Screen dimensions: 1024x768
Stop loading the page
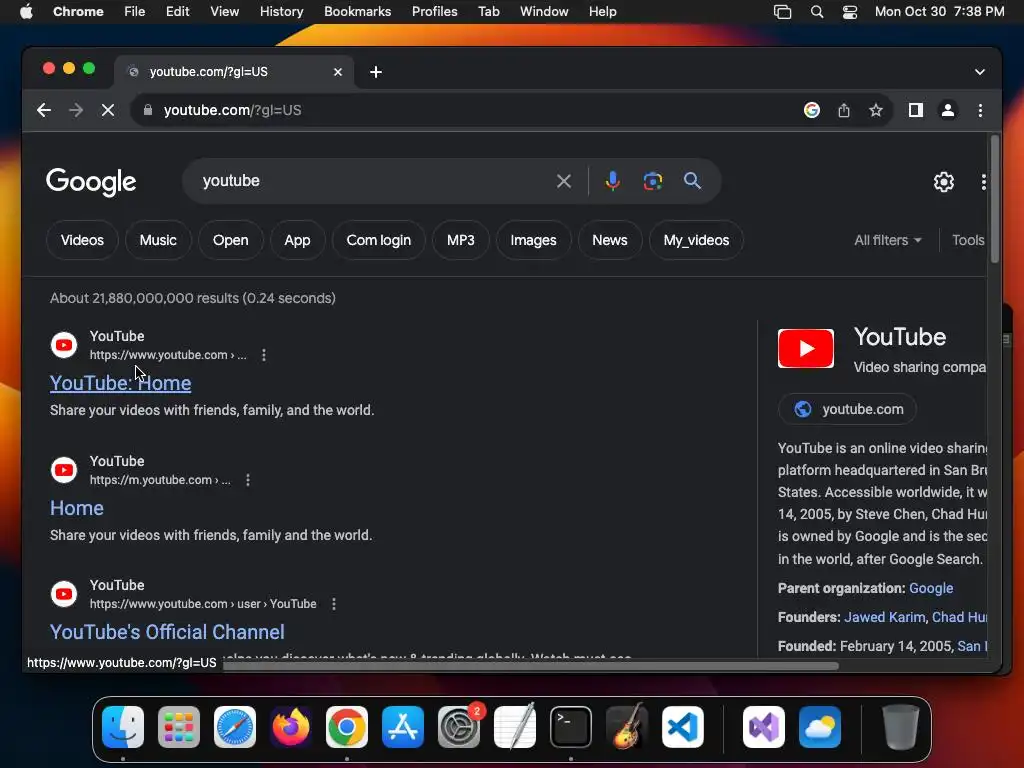108,110
